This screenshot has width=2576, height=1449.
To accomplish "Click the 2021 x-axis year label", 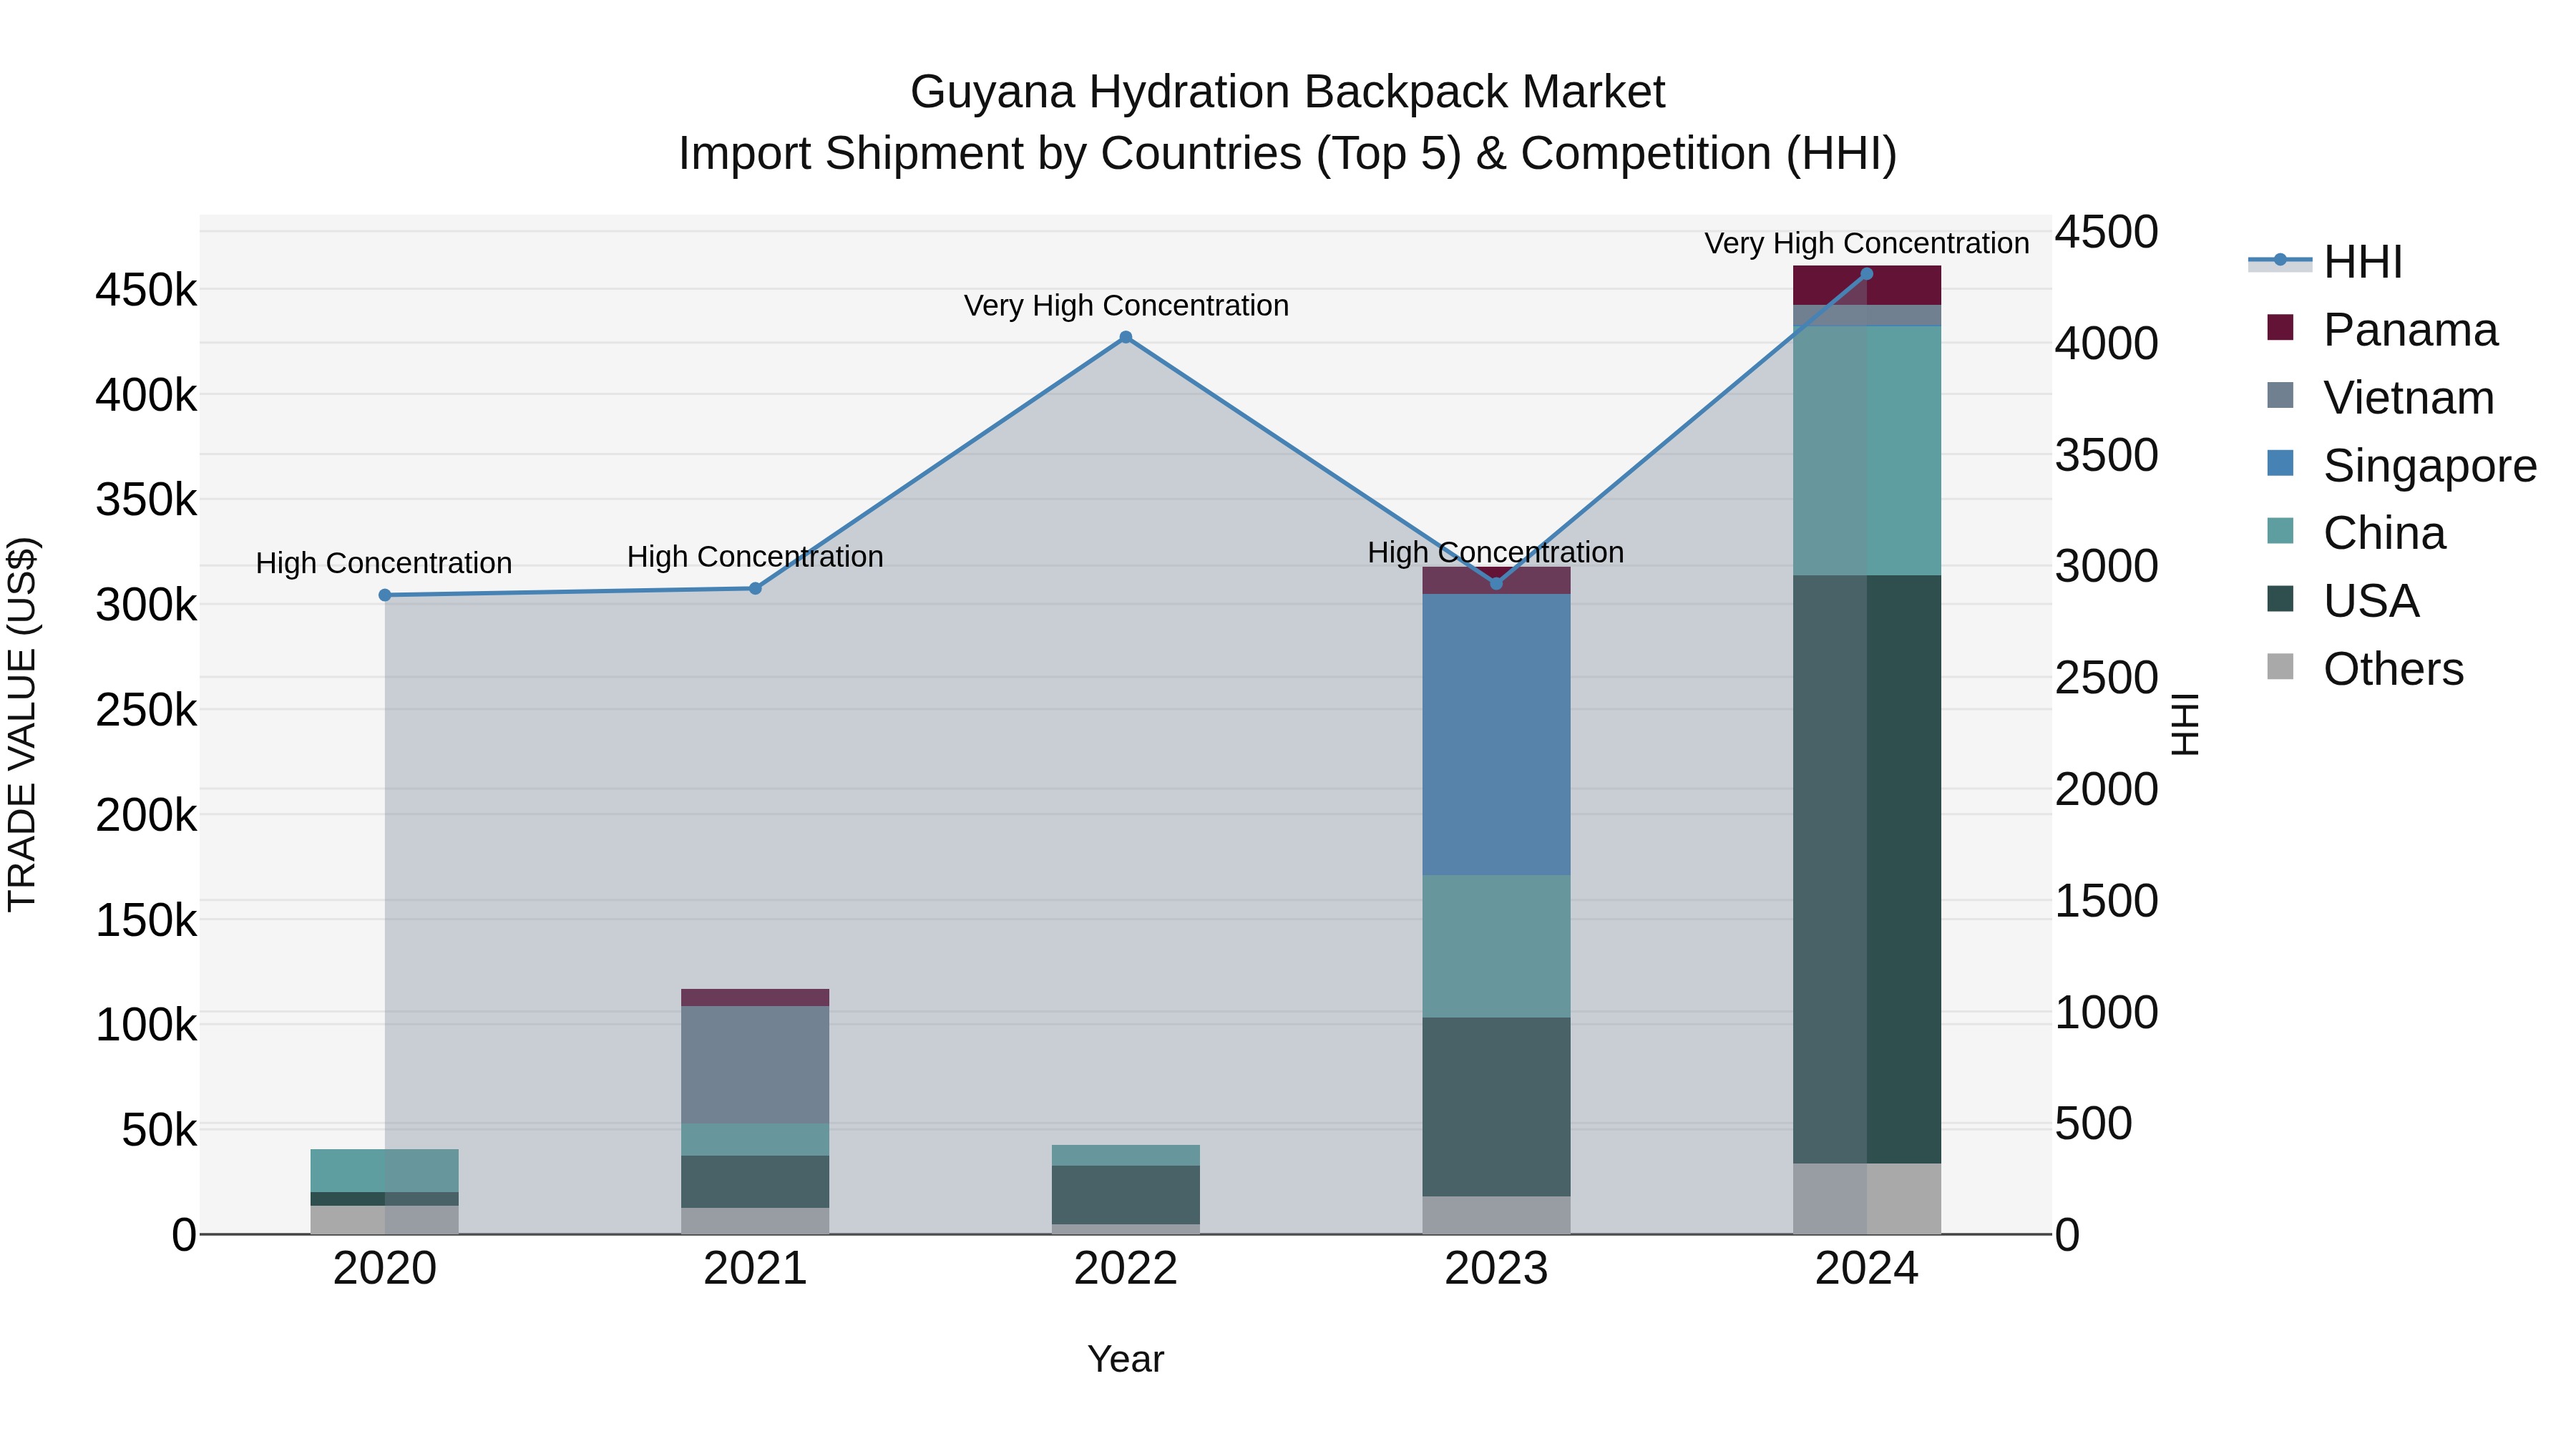I will (756, 1269).
